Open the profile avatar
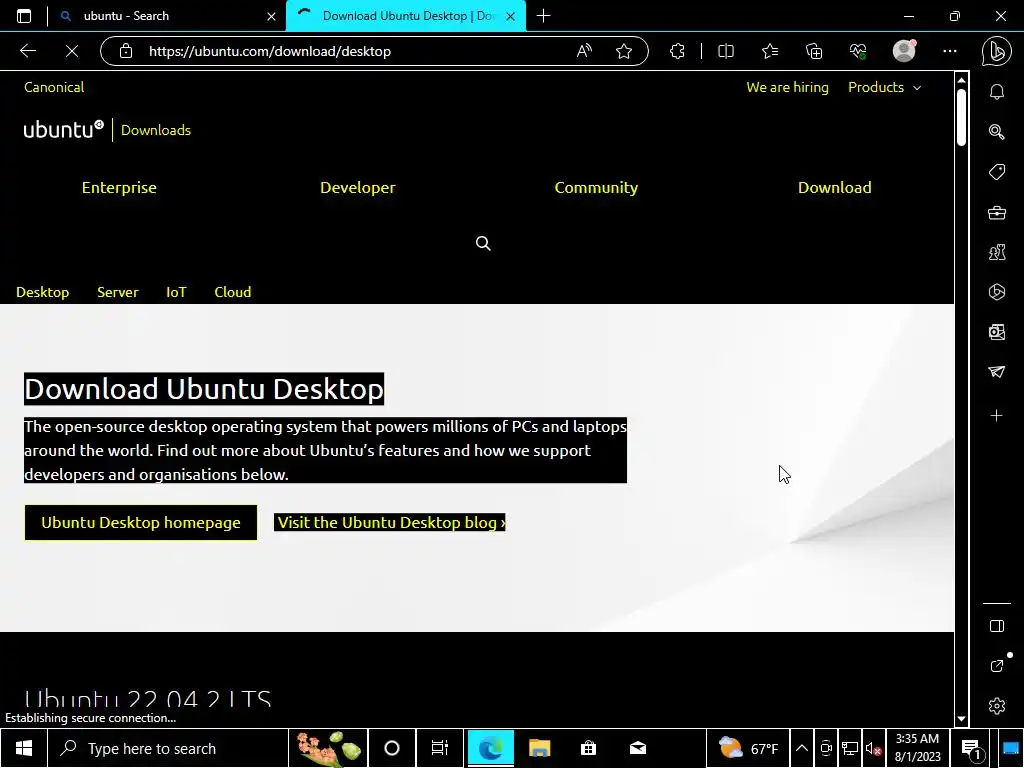The width and height of the screenshot is (1024, 768). click(x=904, y=51)
